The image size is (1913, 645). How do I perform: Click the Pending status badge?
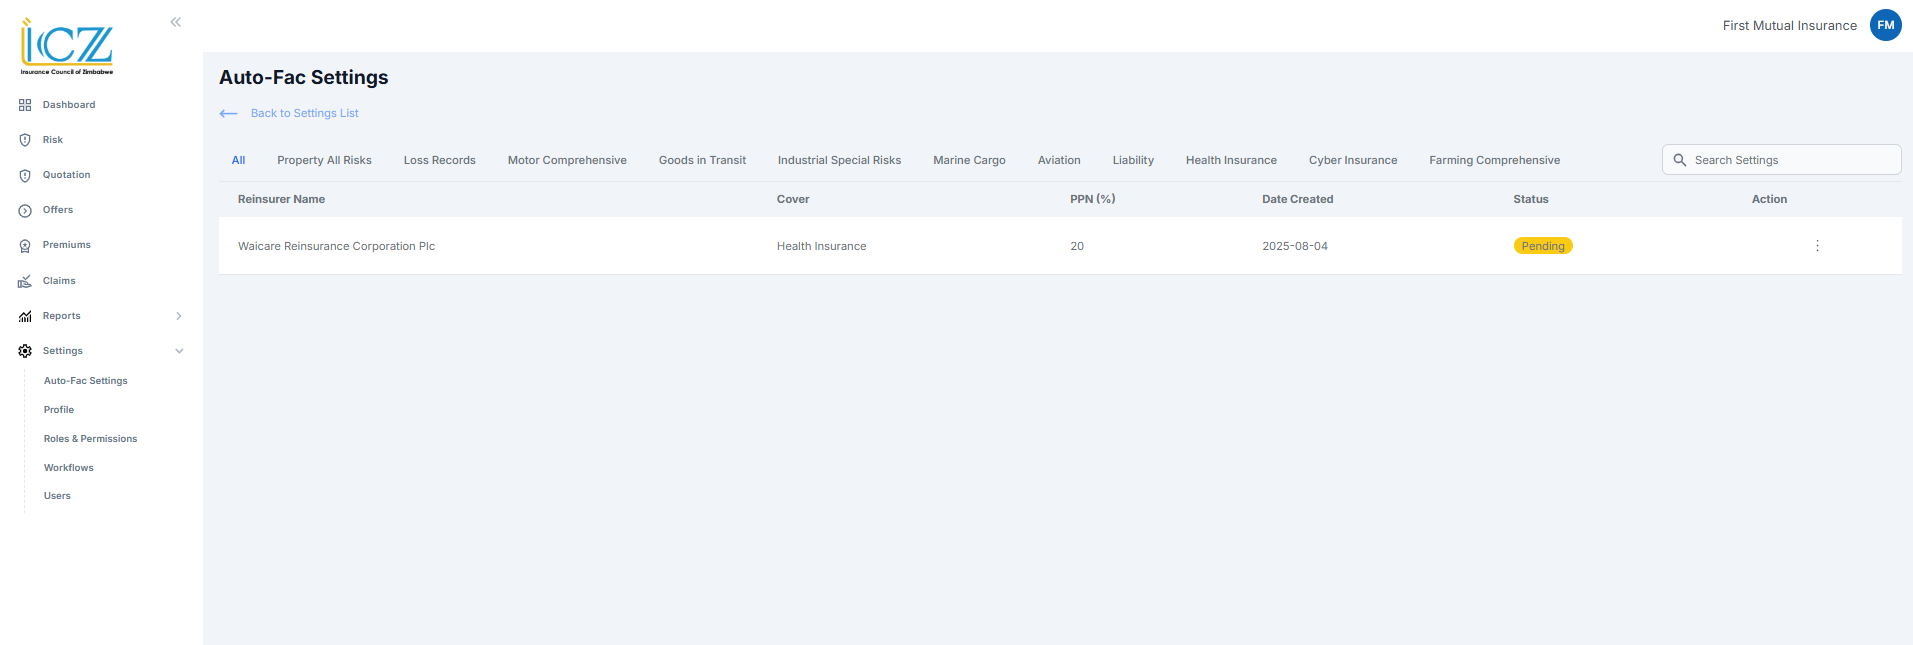1542,246
